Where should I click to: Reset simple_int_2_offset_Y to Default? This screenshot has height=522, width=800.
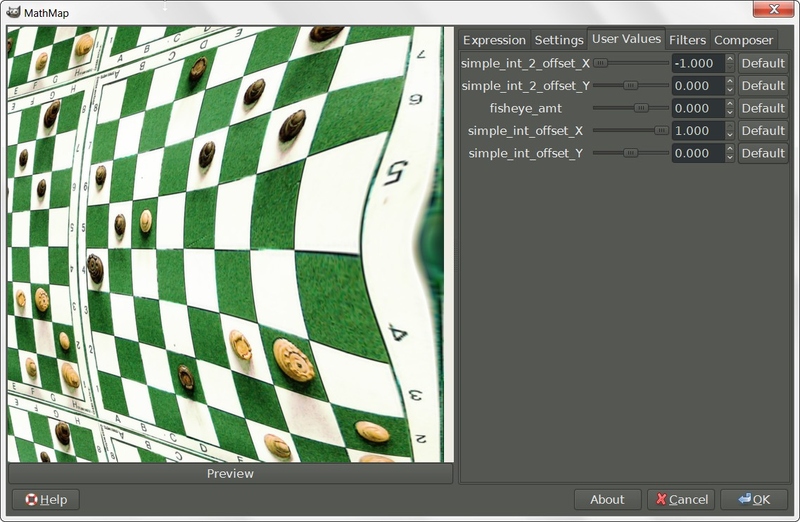(x=763, y=86)
